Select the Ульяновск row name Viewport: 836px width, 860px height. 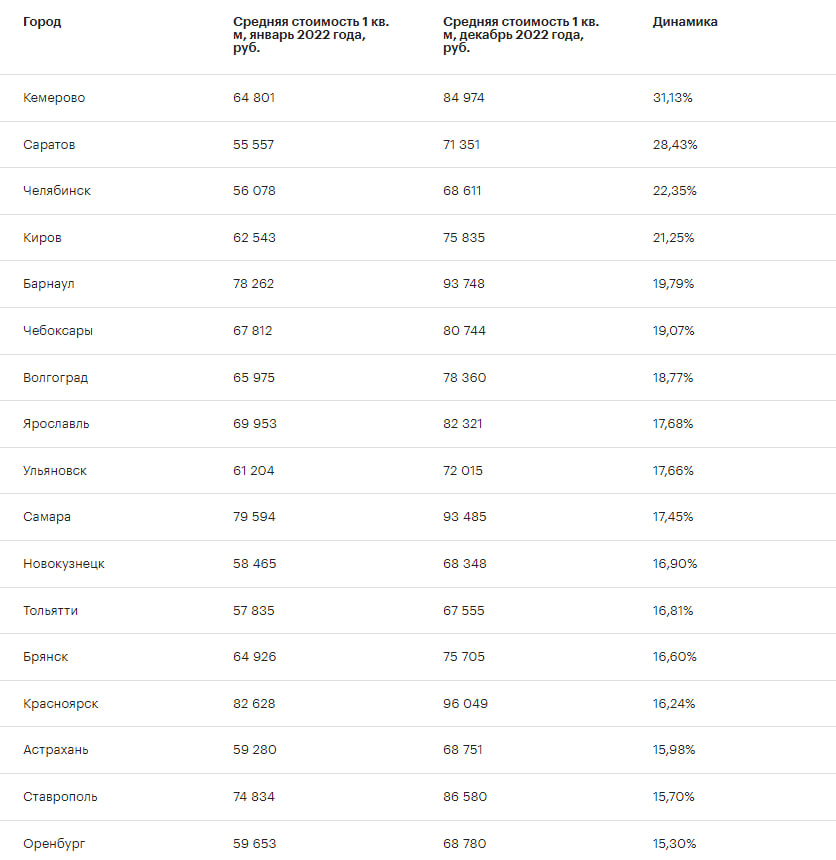pos(55,471)
